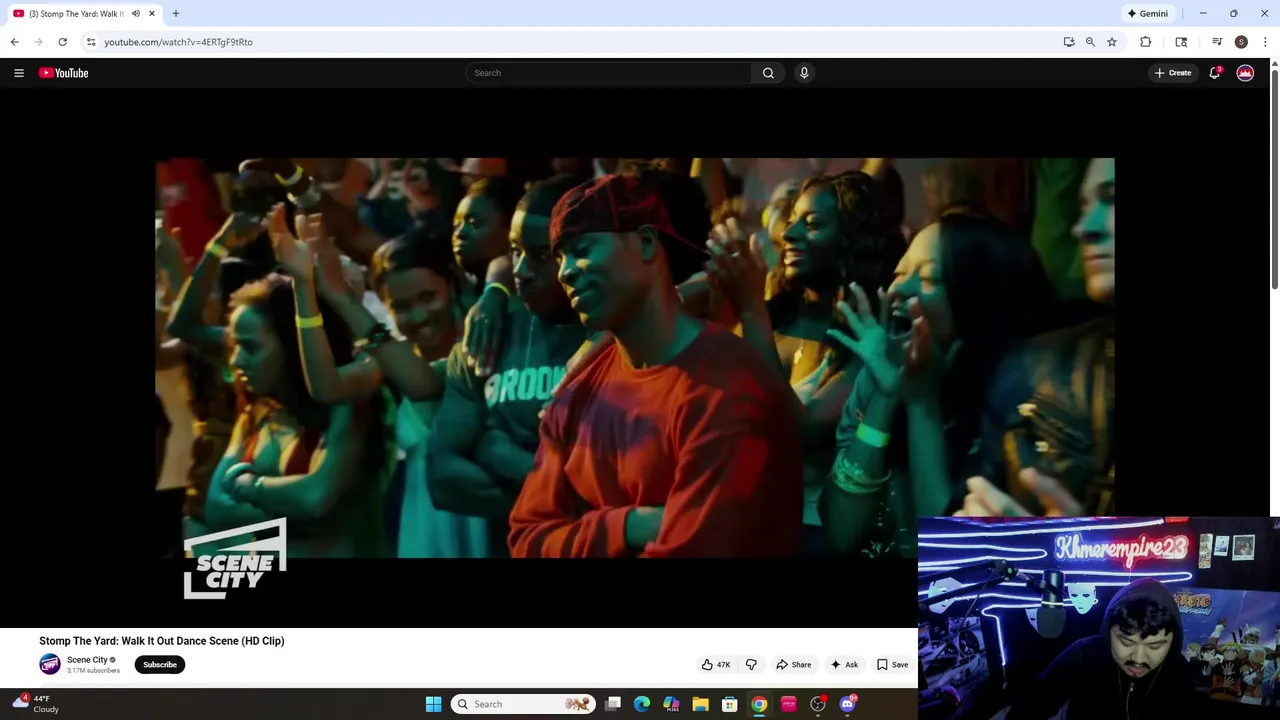Open media controls in Chrome toolbar
Image resolution: width=1280 pixels, height=720 pixels.
(x=1217, y=42)
